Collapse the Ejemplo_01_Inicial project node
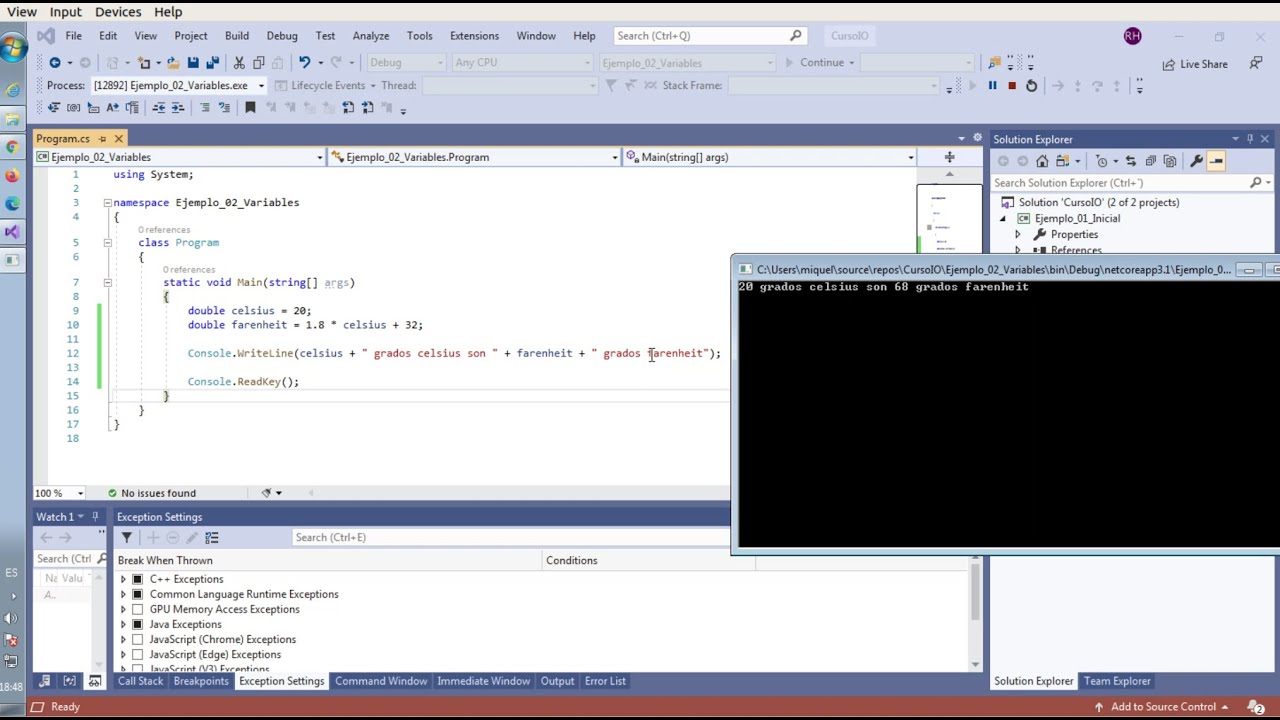Screen dimensions: 1280x720 pos(1003,219)
